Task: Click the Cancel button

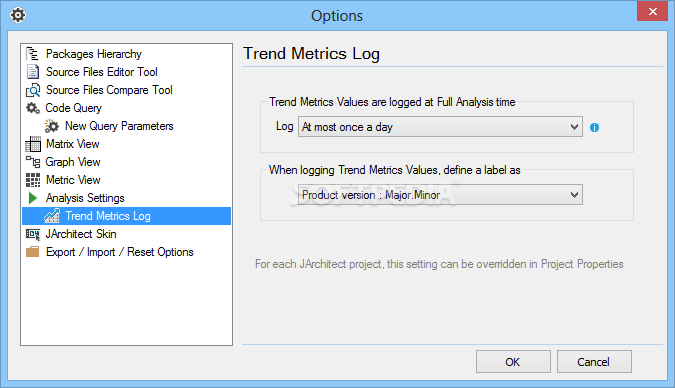Action: coord(594,362)
